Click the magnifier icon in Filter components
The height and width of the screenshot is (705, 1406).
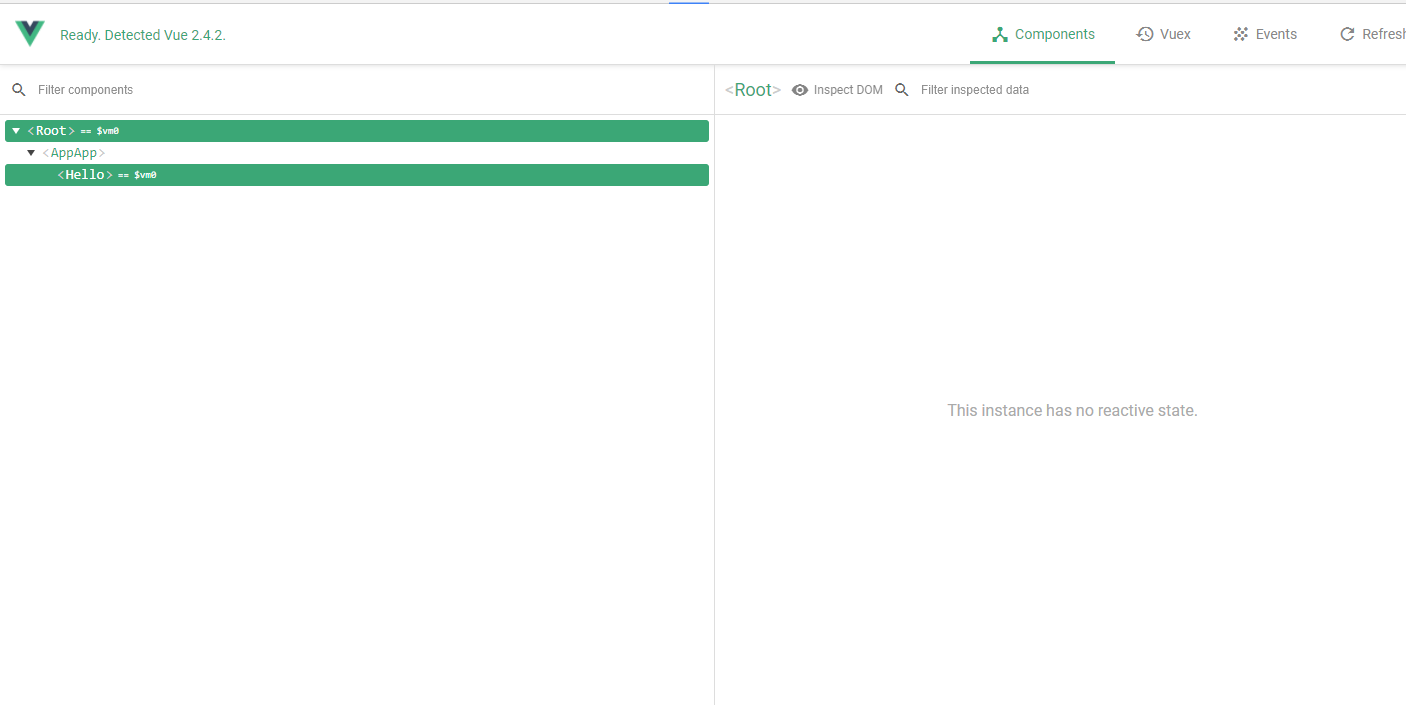[18, 89]
